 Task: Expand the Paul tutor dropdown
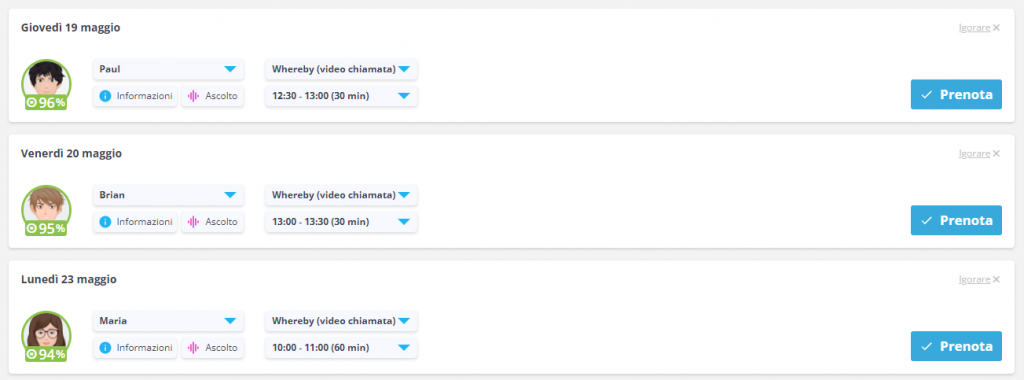pyautogui.click(x=168, y=69)
